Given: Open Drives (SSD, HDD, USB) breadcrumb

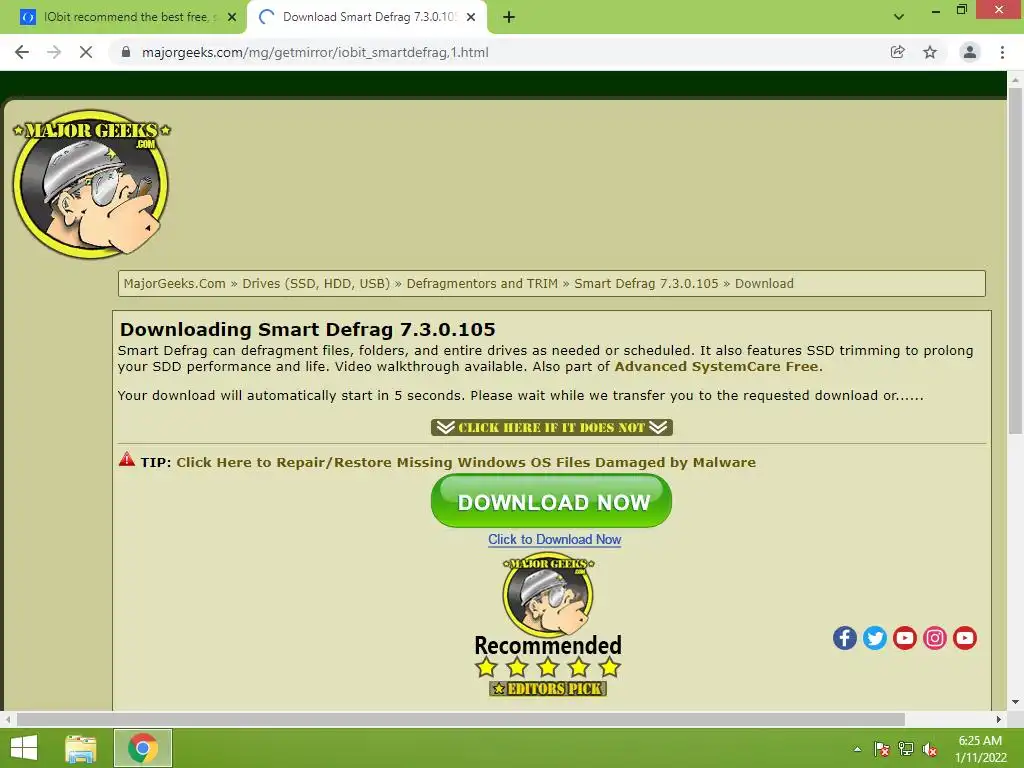Looking at the screenshot, I should [x=316, y=283].
